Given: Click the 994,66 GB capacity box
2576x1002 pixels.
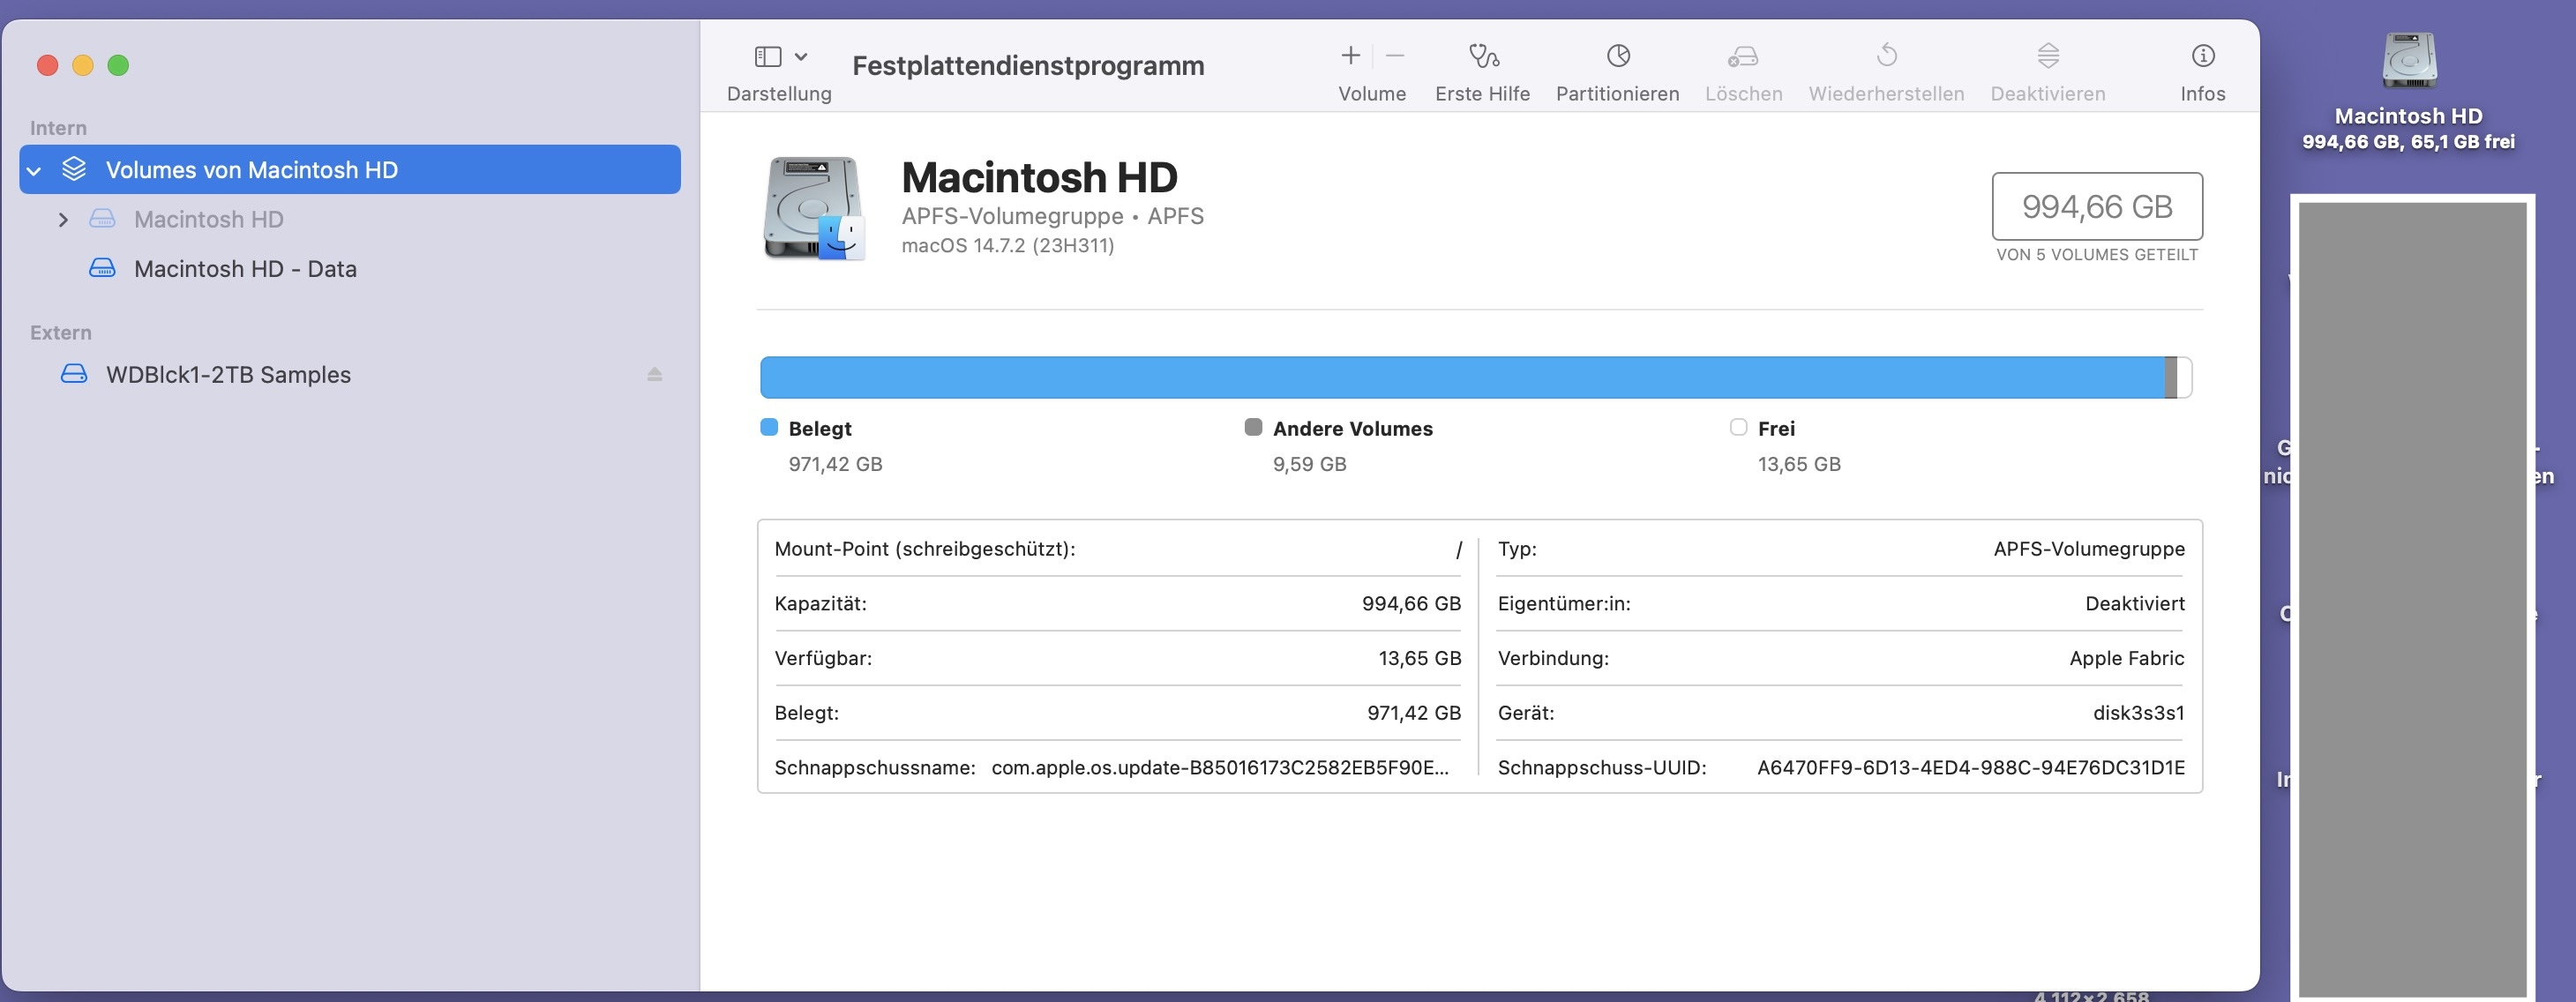Looking at the screenshot, I should [x=2096, y=206].
